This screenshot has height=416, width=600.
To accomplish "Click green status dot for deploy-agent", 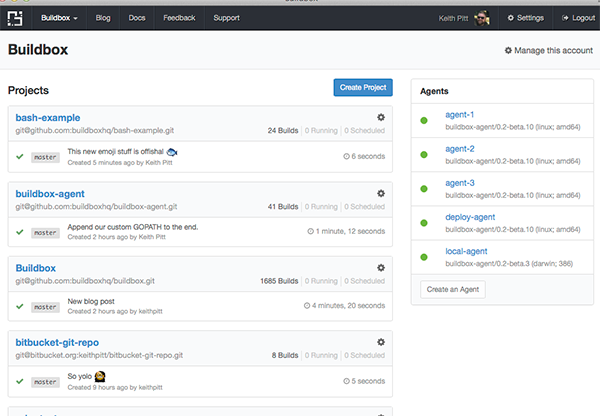I will click(x=424, y=222).
